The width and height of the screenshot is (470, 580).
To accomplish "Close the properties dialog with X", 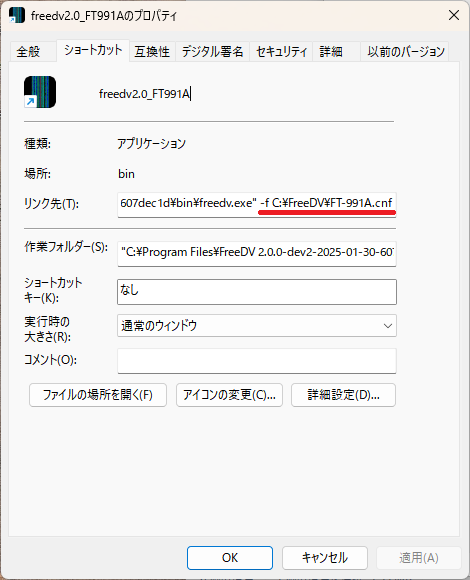I will click(454, 15).
